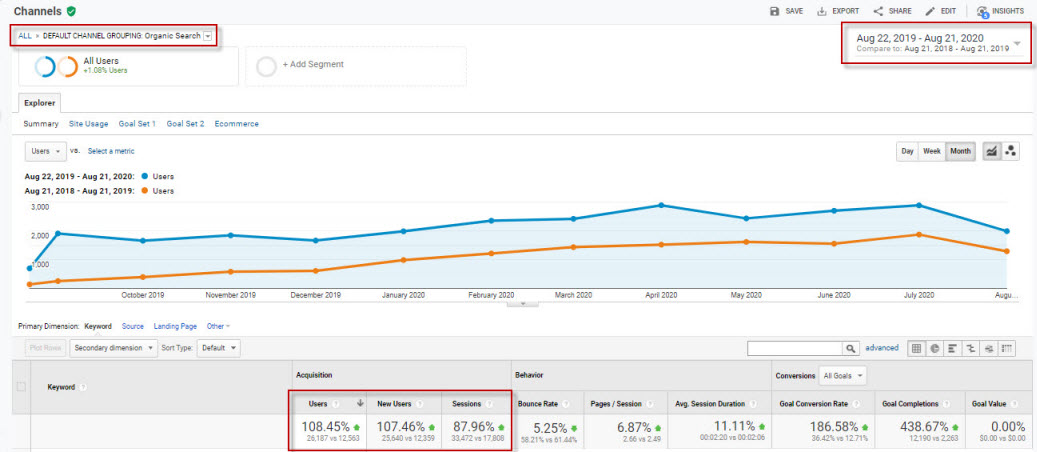The height and width of the screenshot is (452, 1037).
Task: Click help icon next to Bounce Rate
Action: (568, 404)
